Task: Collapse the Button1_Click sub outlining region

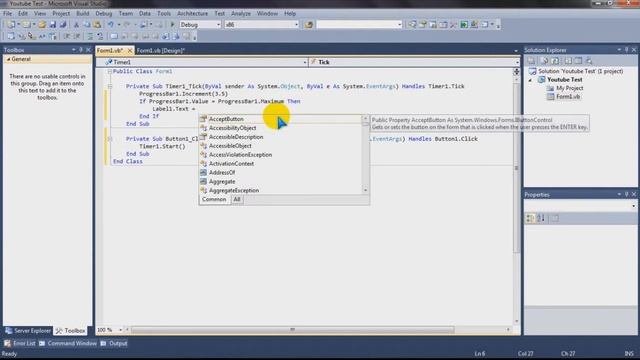Action: (109, 139)
